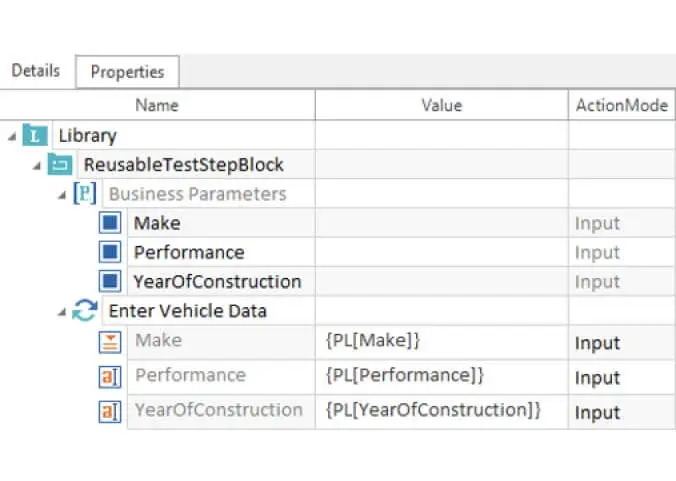Screen dimensions: 676x481
Task: Click the Business Parameters [P] icon
Action: point(85,194)
